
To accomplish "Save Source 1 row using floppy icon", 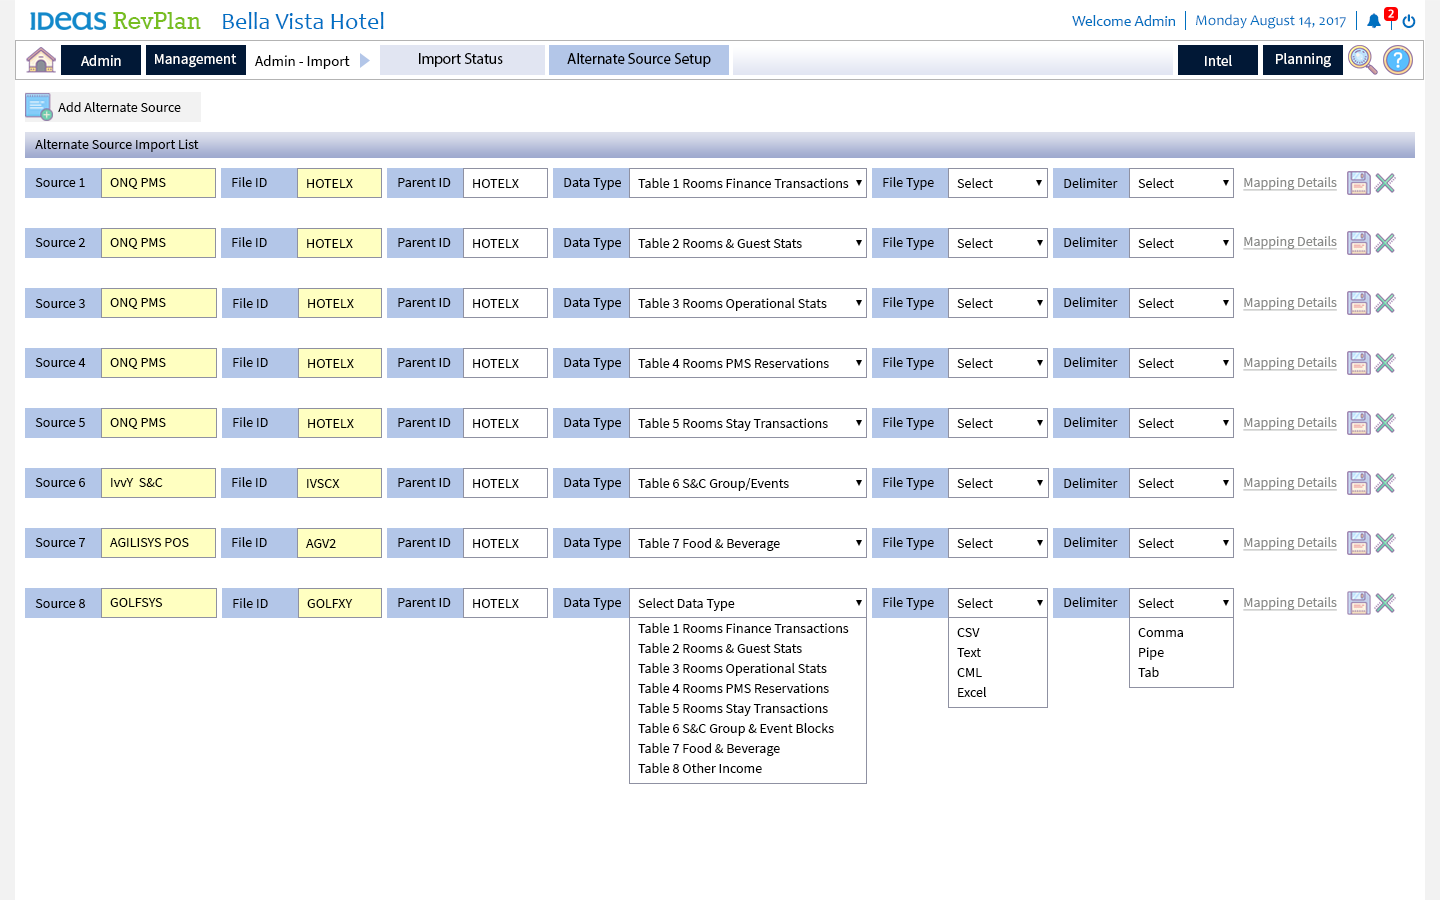I will [x=1358, y=183].
